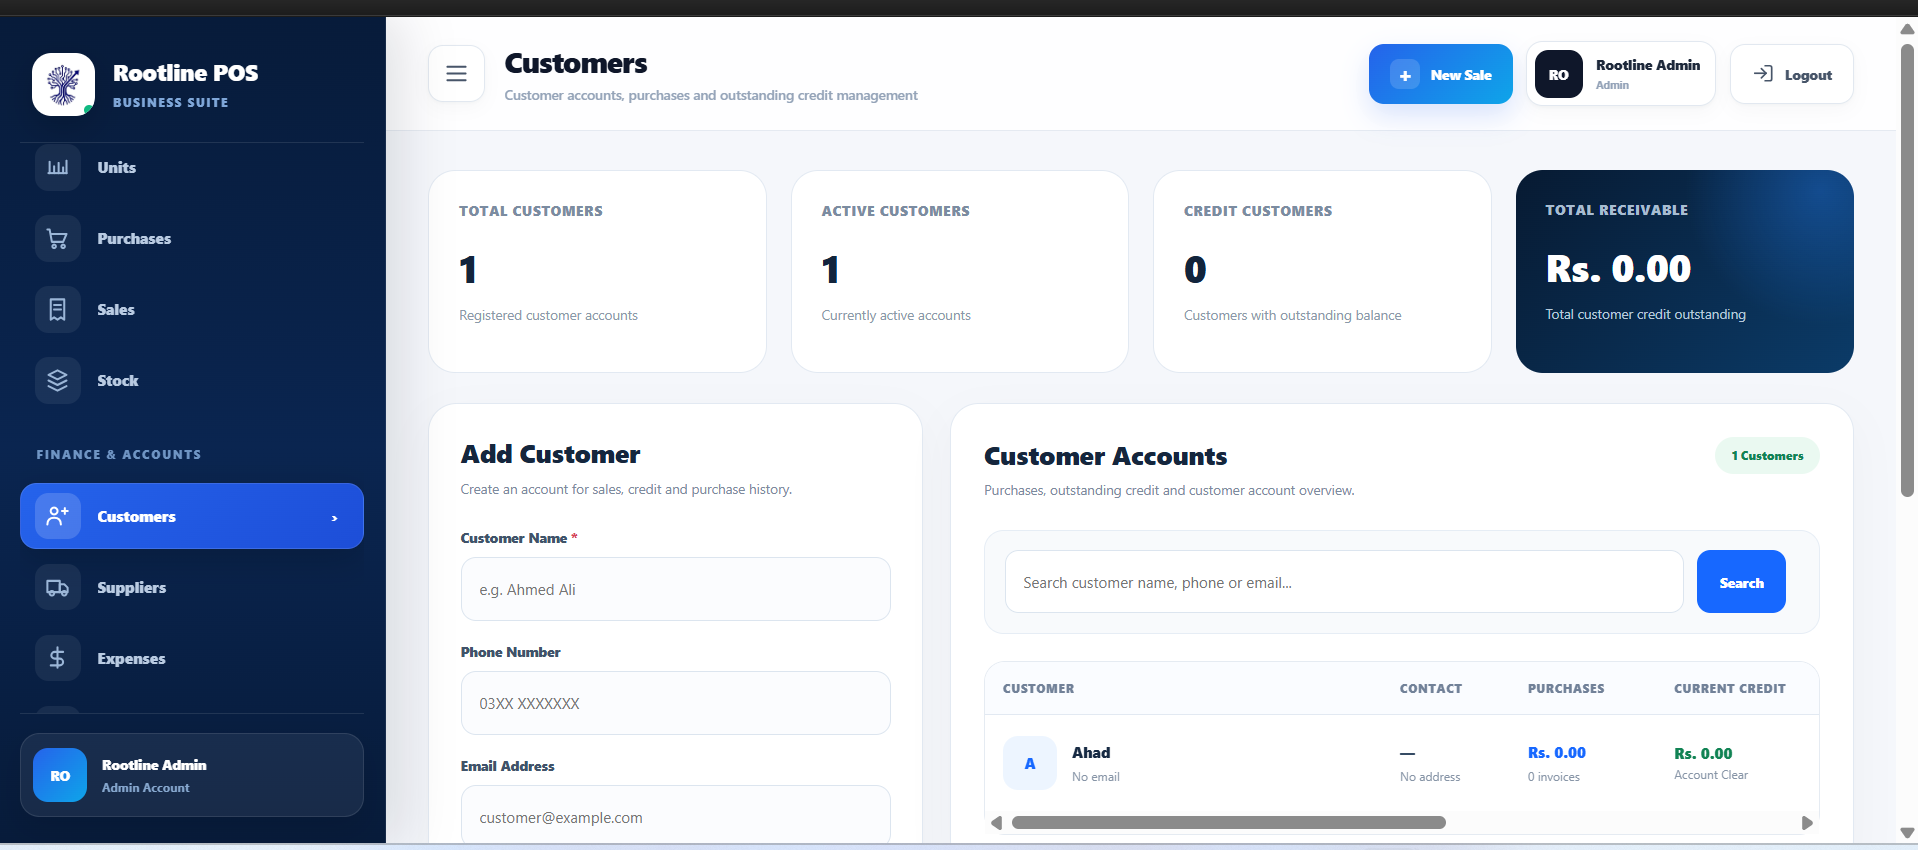The width and height of the screenshot is (1918, 850).
Task: Click the Expenses dollar icon
Action: click(x=58, y=658)
